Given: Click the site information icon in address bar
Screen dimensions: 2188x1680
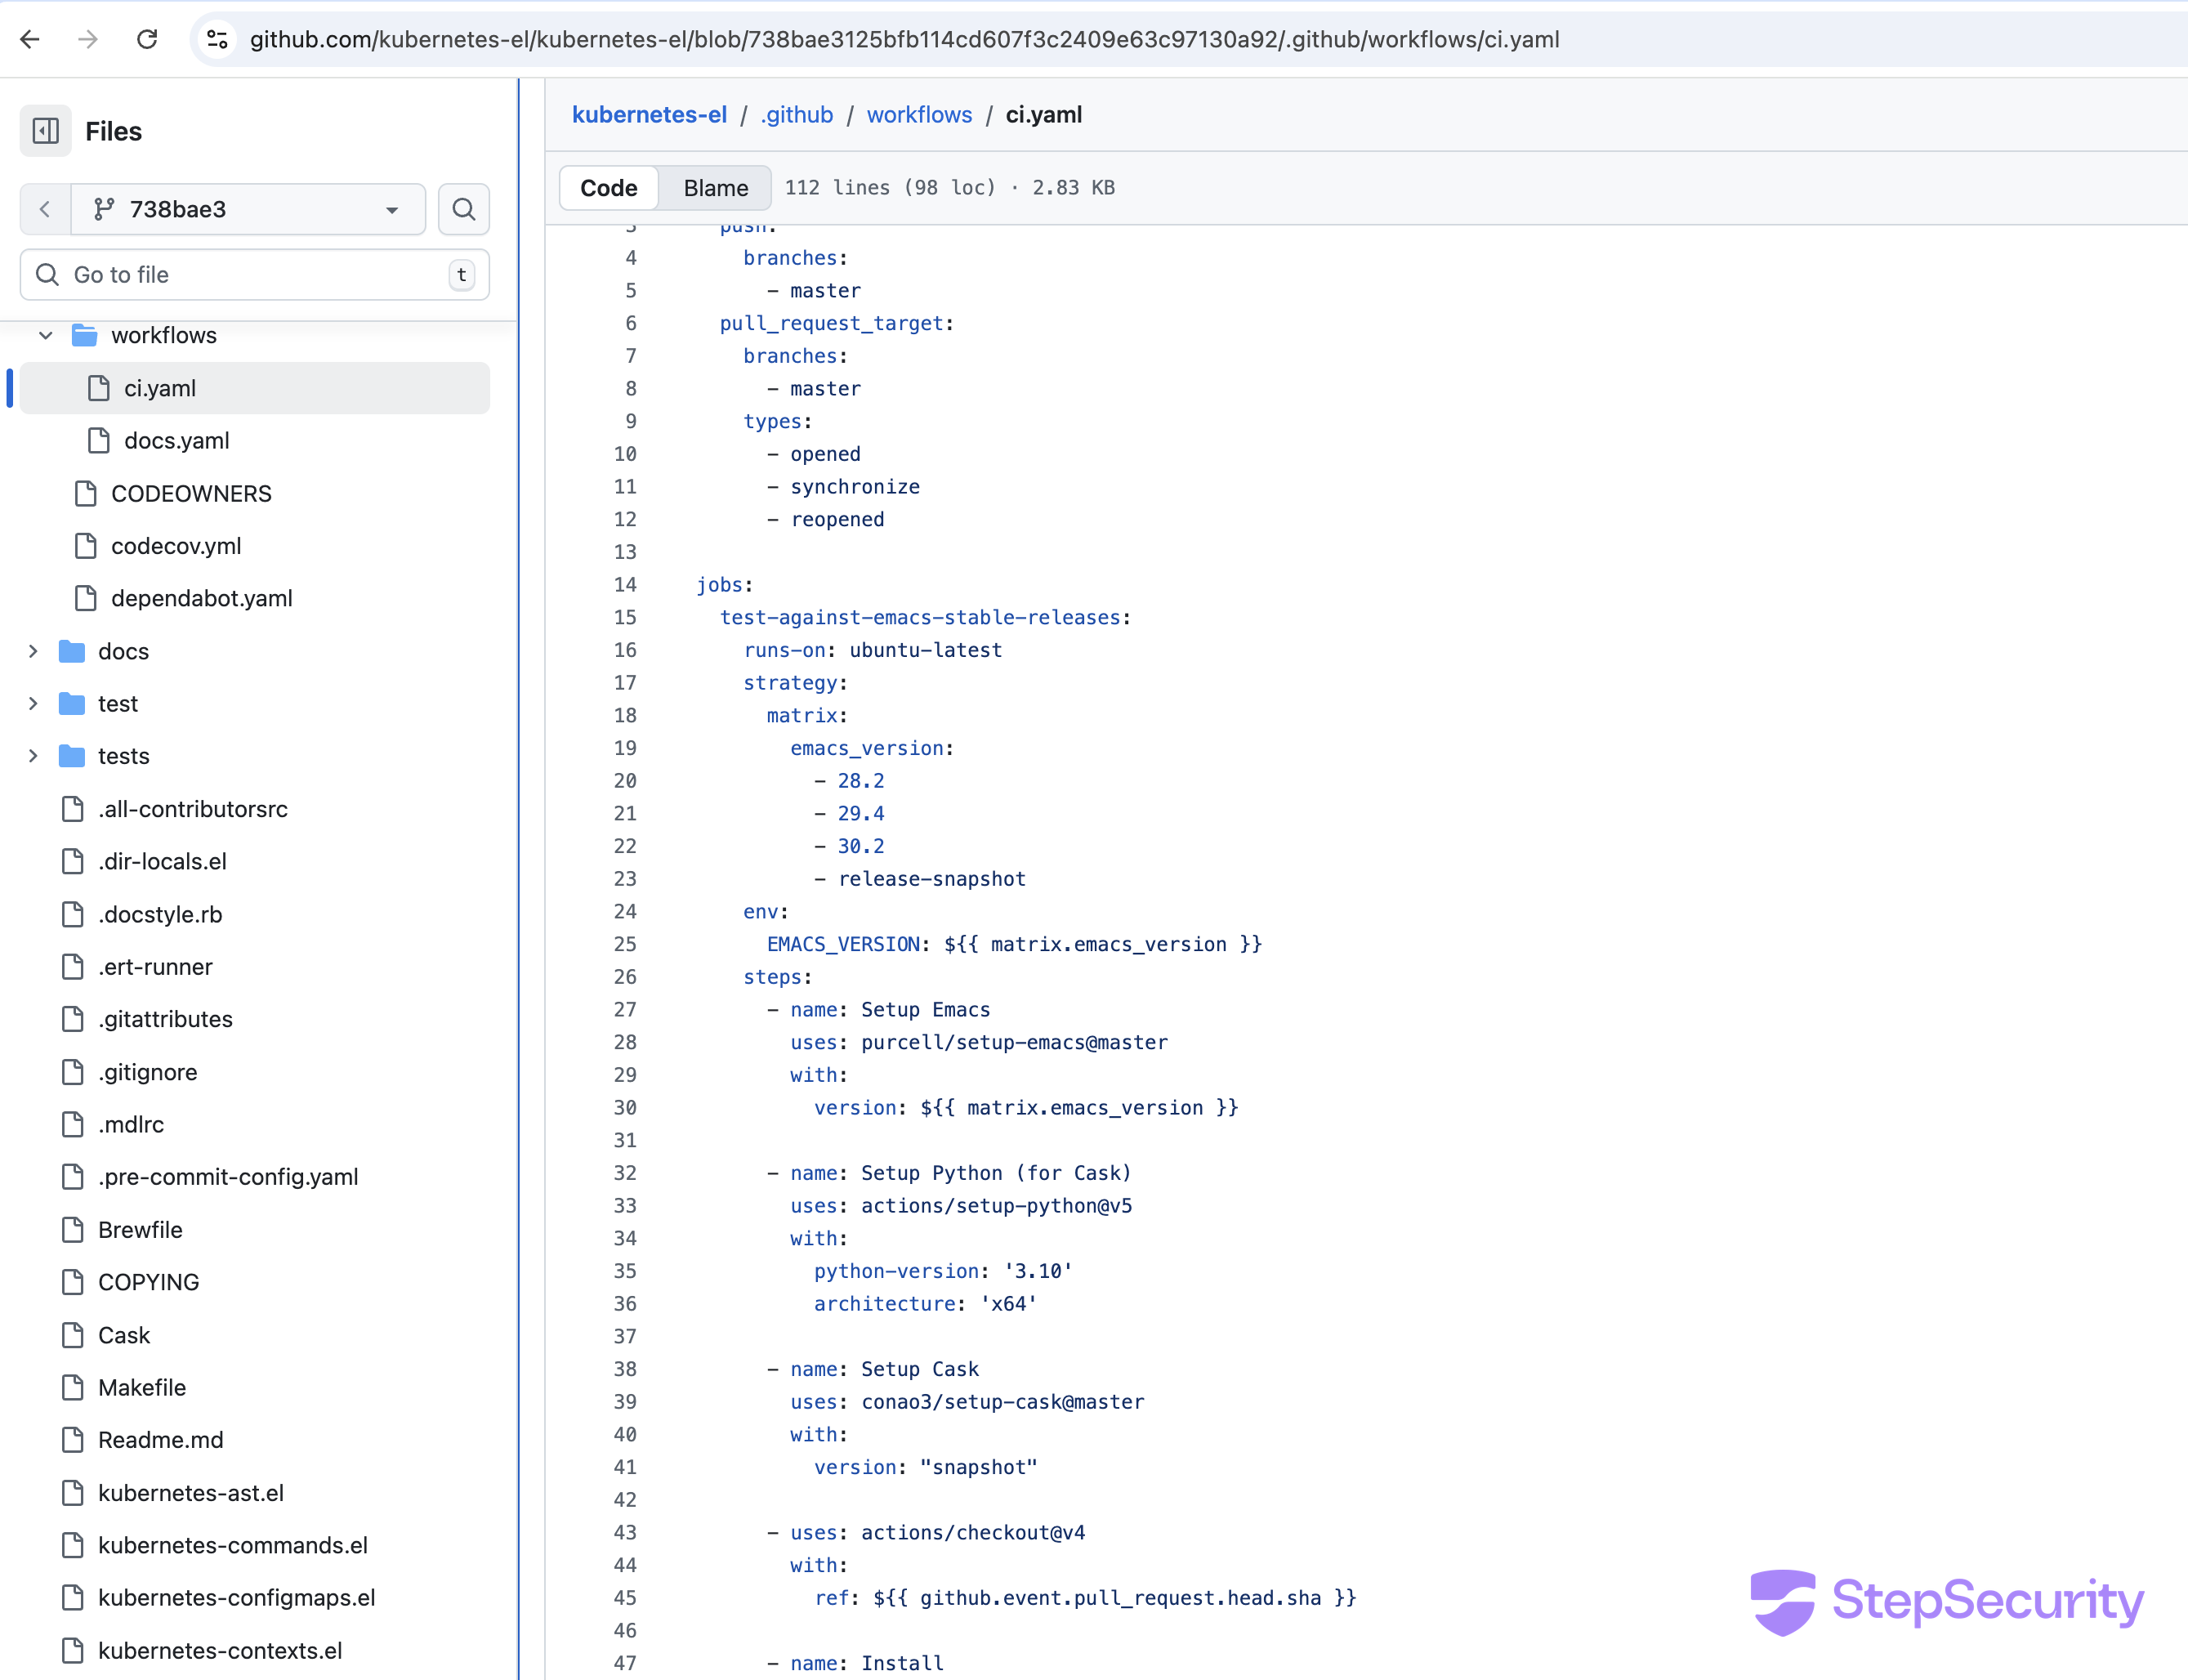Looking at the screenshot, I should click(x=217, y=39).
